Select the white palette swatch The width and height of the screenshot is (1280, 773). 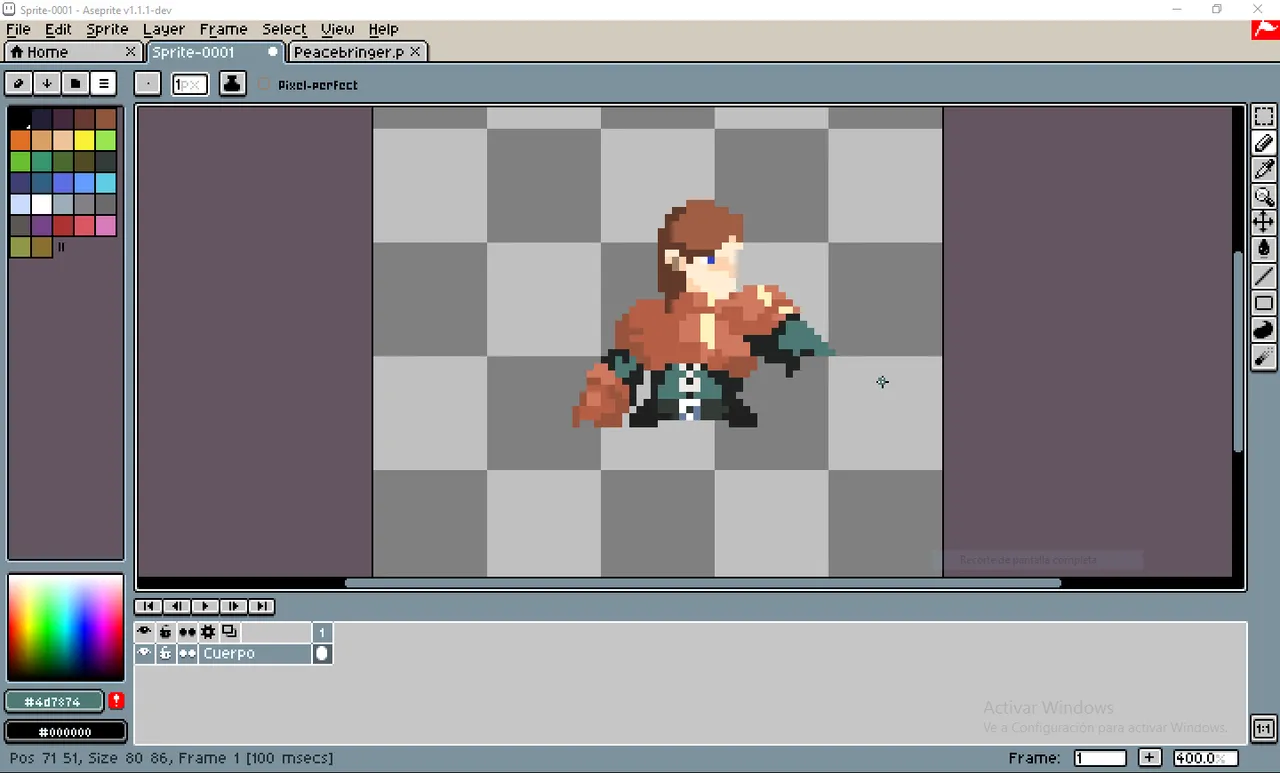[x=41, y=204]
